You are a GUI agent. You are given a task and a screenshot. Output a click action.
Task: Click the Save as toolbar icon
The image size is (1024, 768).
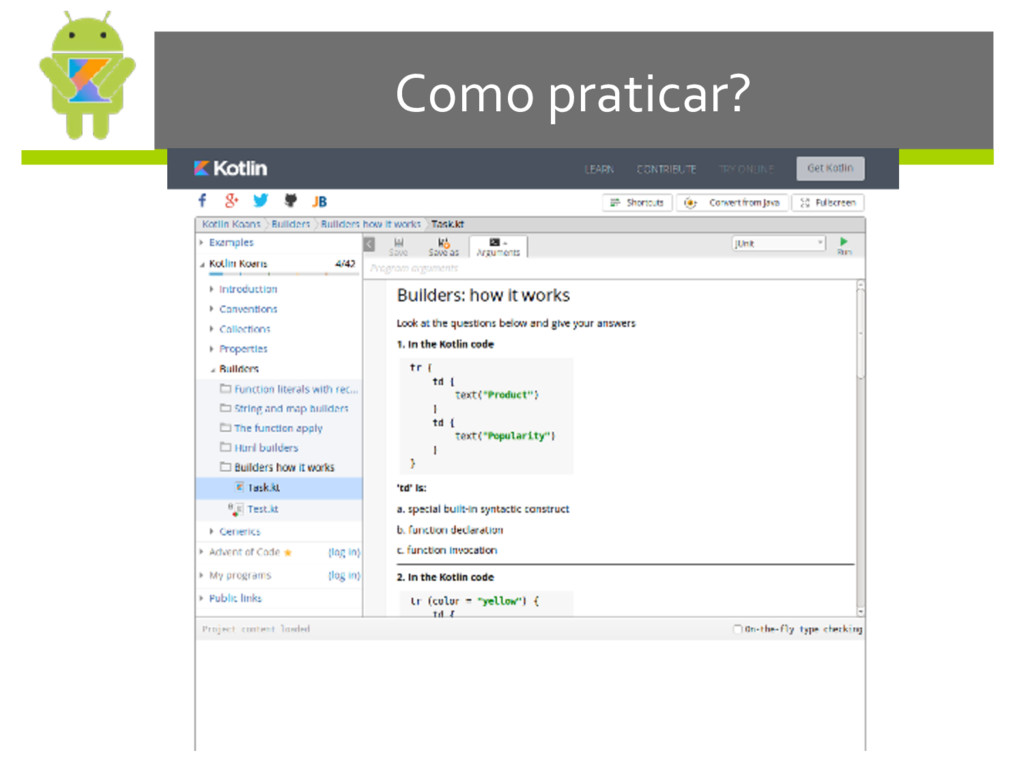pyautogui.click(x=443, y=247)
